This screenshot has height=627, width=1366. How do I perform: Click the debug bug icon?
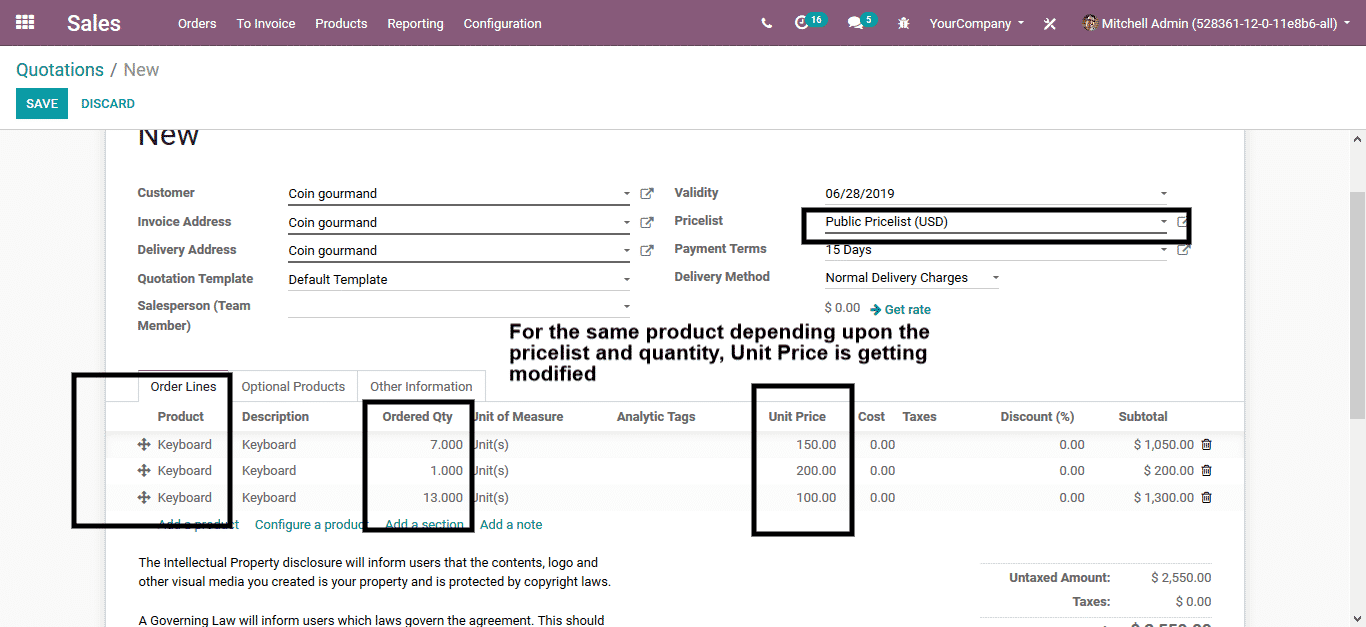coord(904,23)
